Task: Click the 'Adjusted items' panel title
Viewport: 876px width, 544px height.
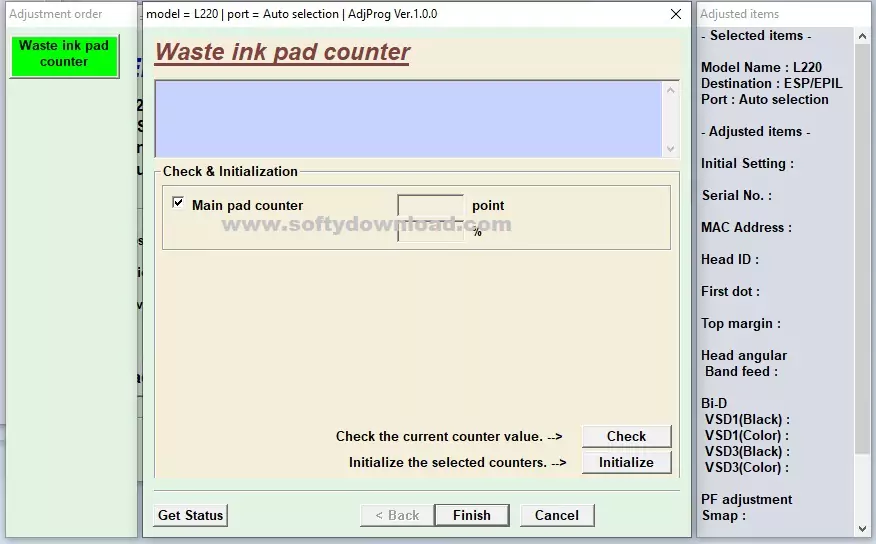Action: point(740,14)
